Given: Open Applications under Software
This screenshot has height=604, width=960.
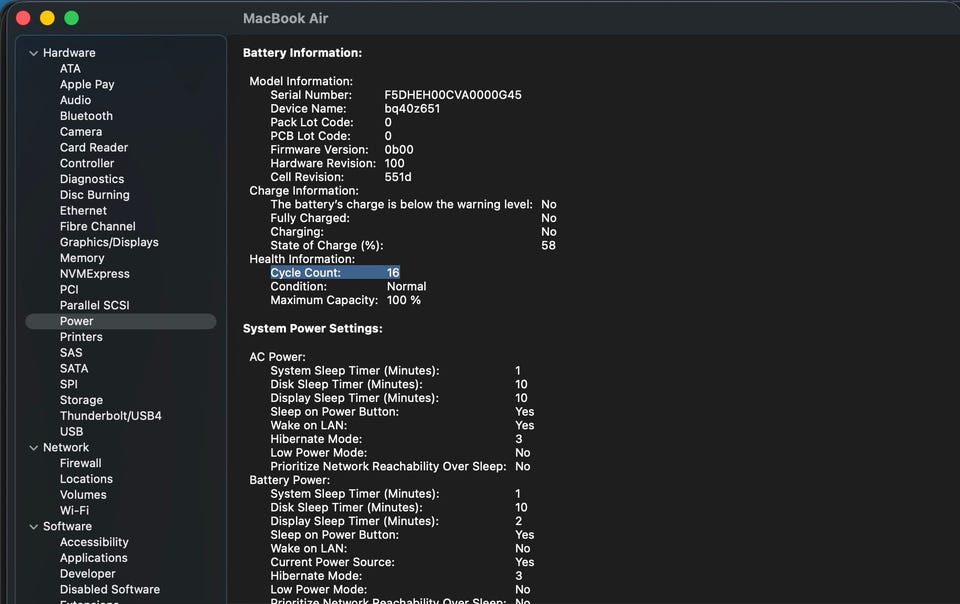Looking at the screenshot, I should [94, 558].
